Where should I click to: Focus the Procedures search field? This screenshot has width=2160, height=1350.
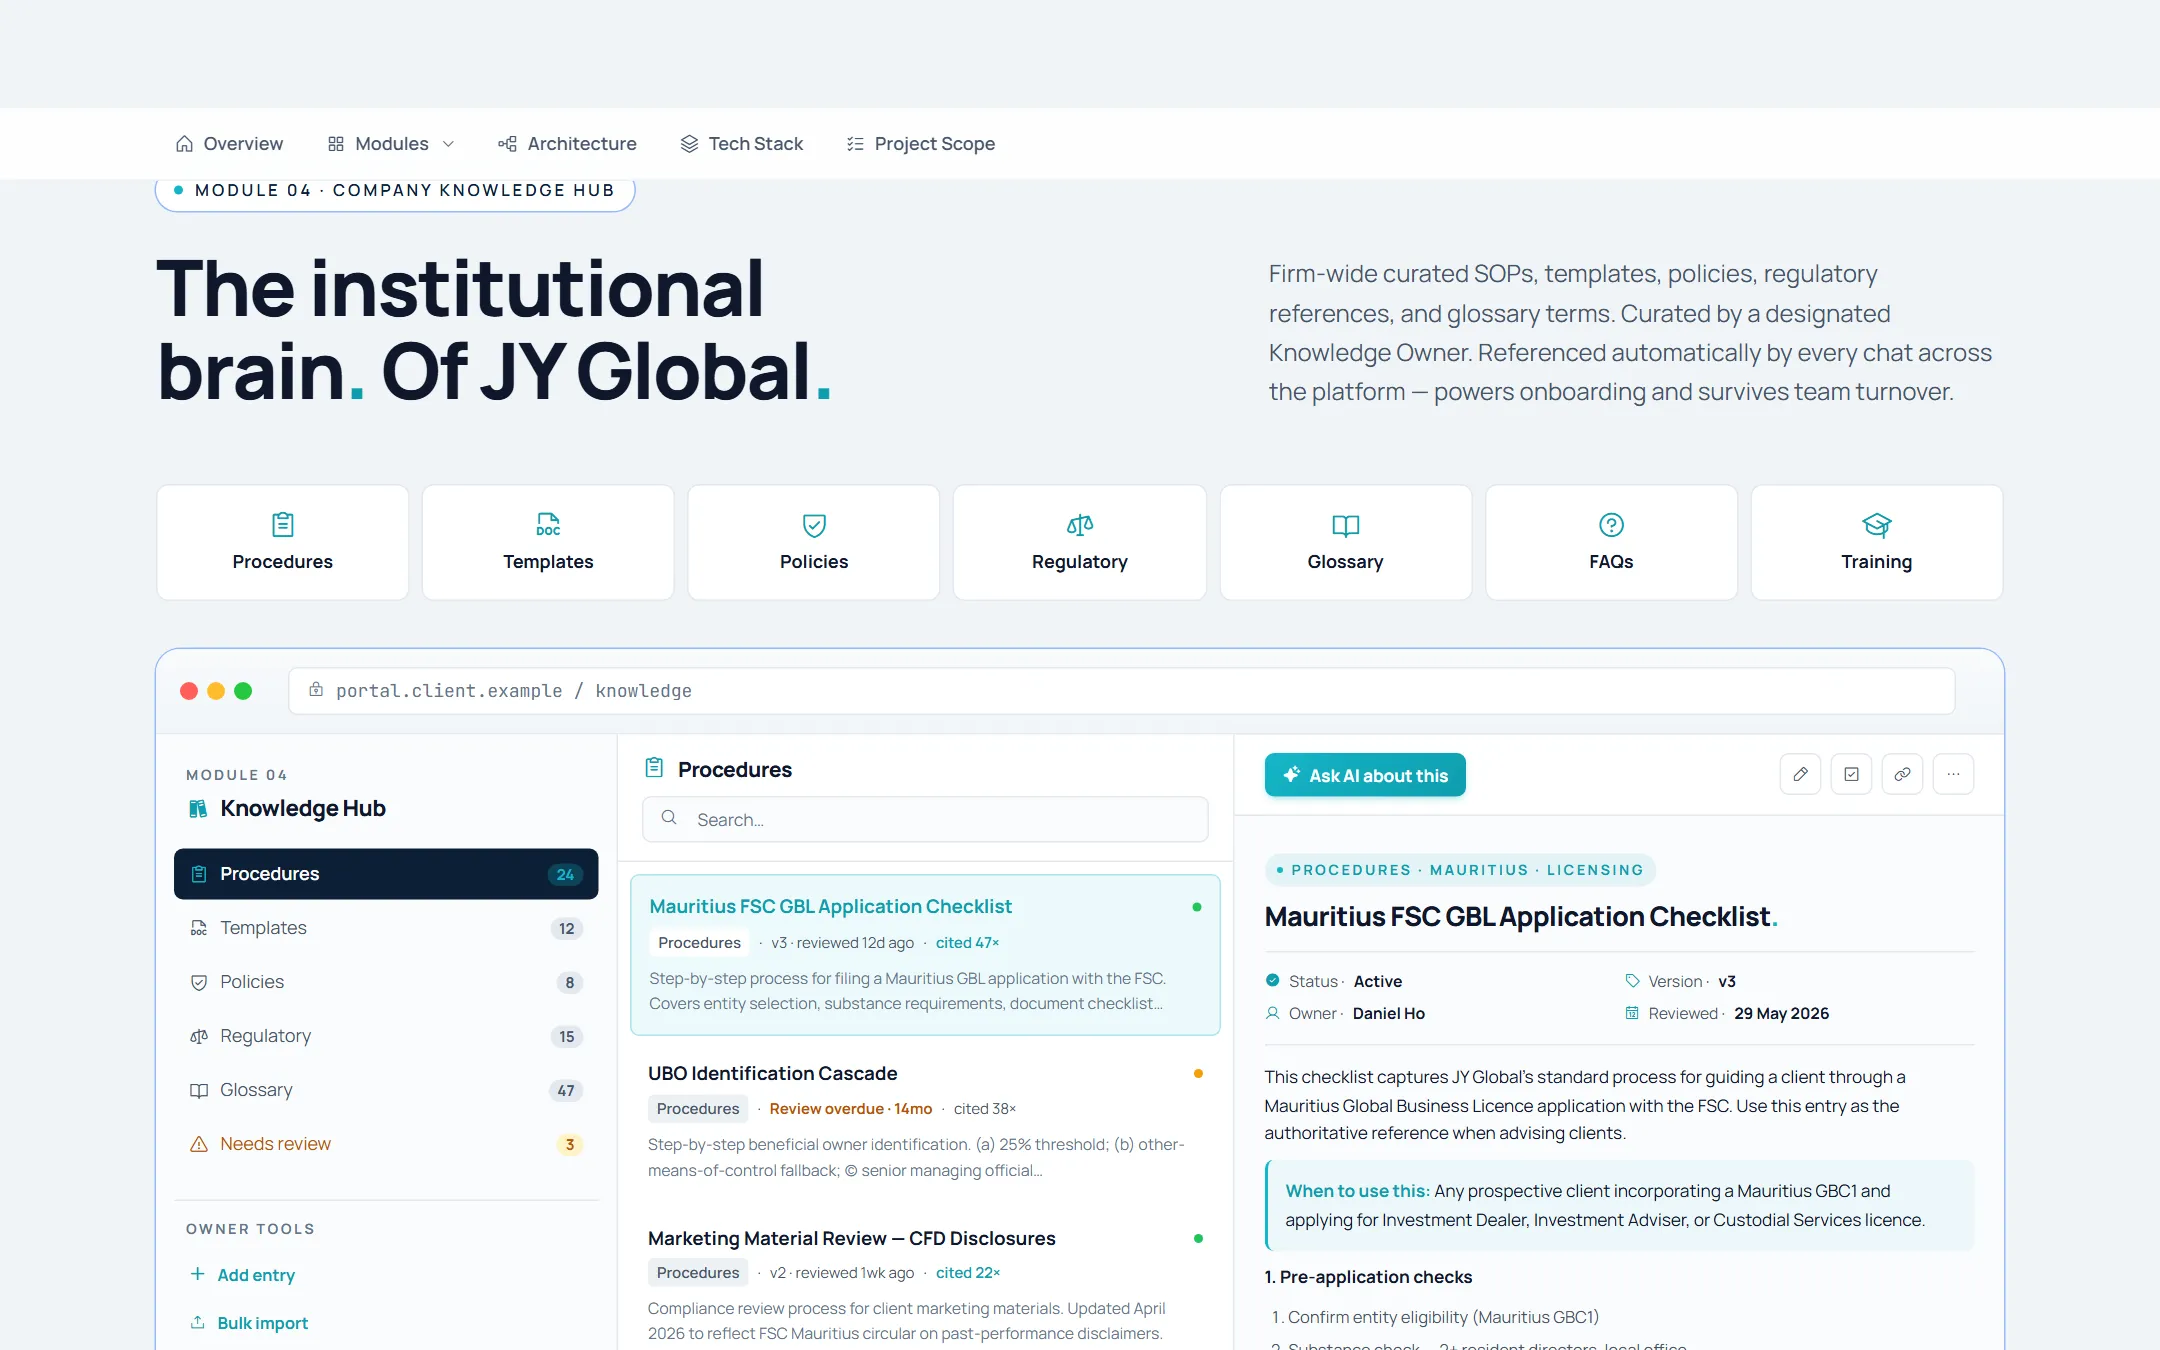(x=925, y=819)
